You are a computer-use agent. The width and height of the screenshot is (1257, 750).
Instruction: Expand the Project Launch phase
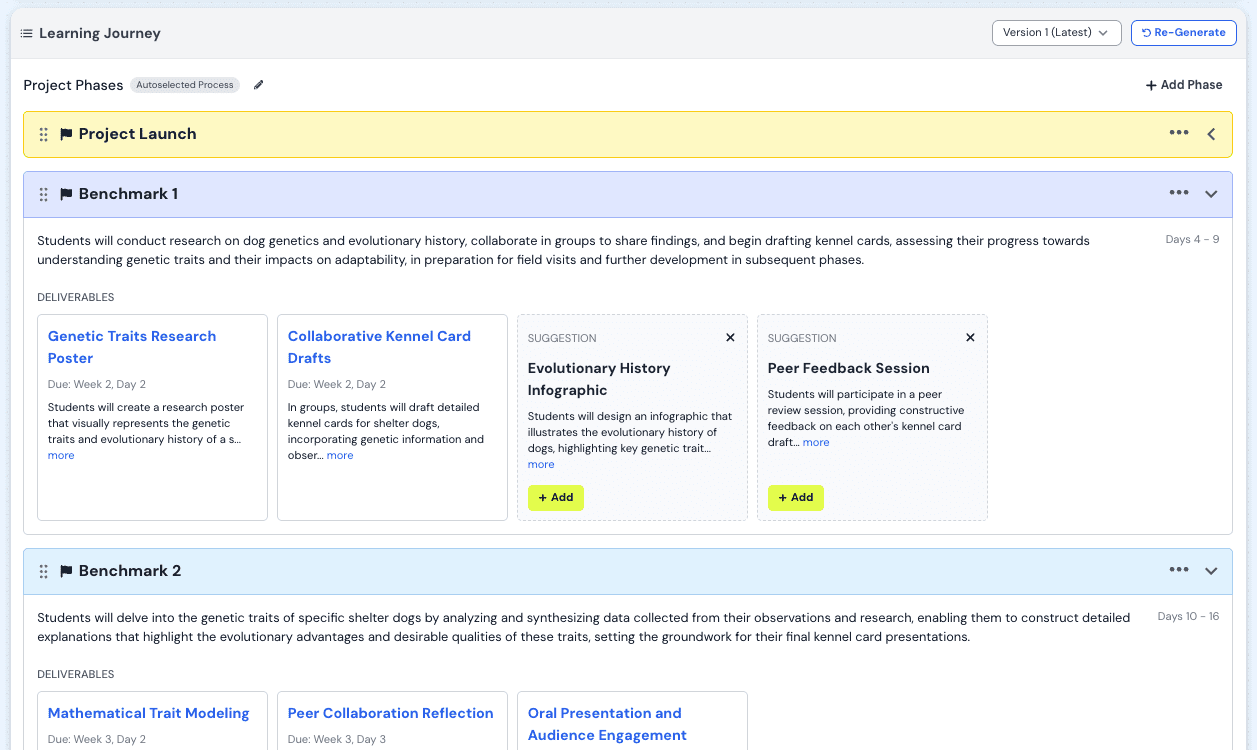click(1211, 134)
